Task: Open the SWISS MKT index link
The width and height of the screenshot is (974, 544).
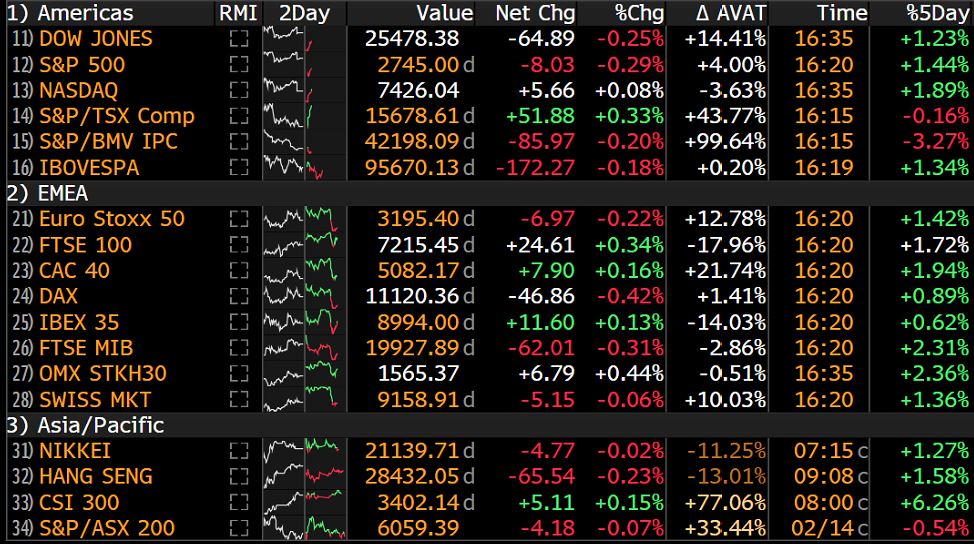Action: 95,399
